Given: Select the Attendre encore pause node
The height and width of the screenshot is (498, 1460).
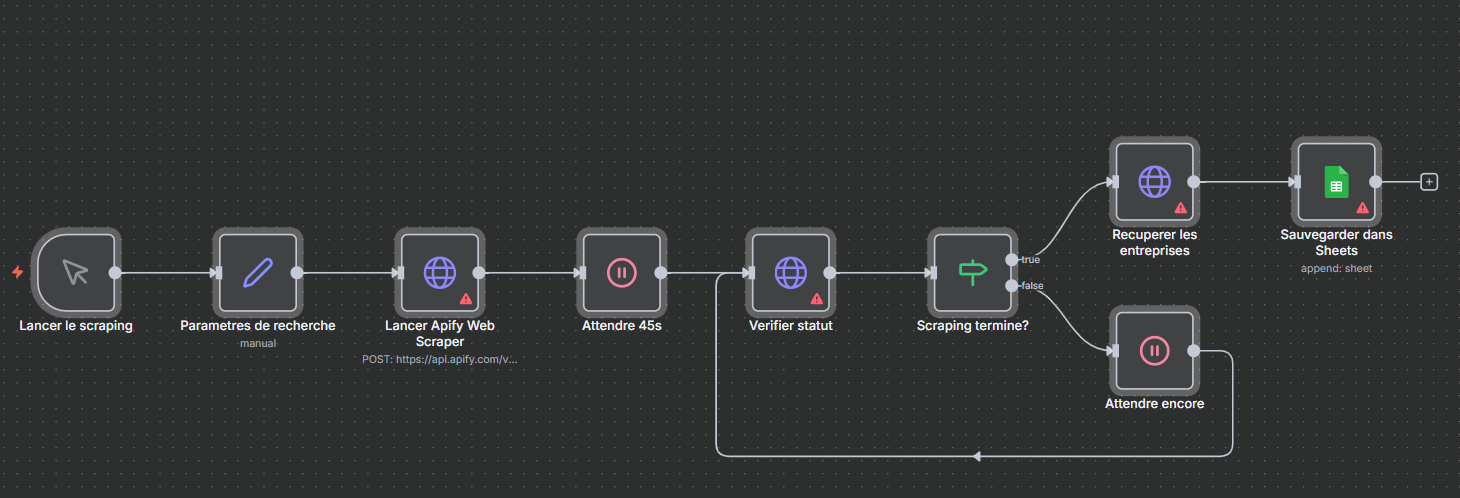Looking at the screenshot, I should [1154, 350].
